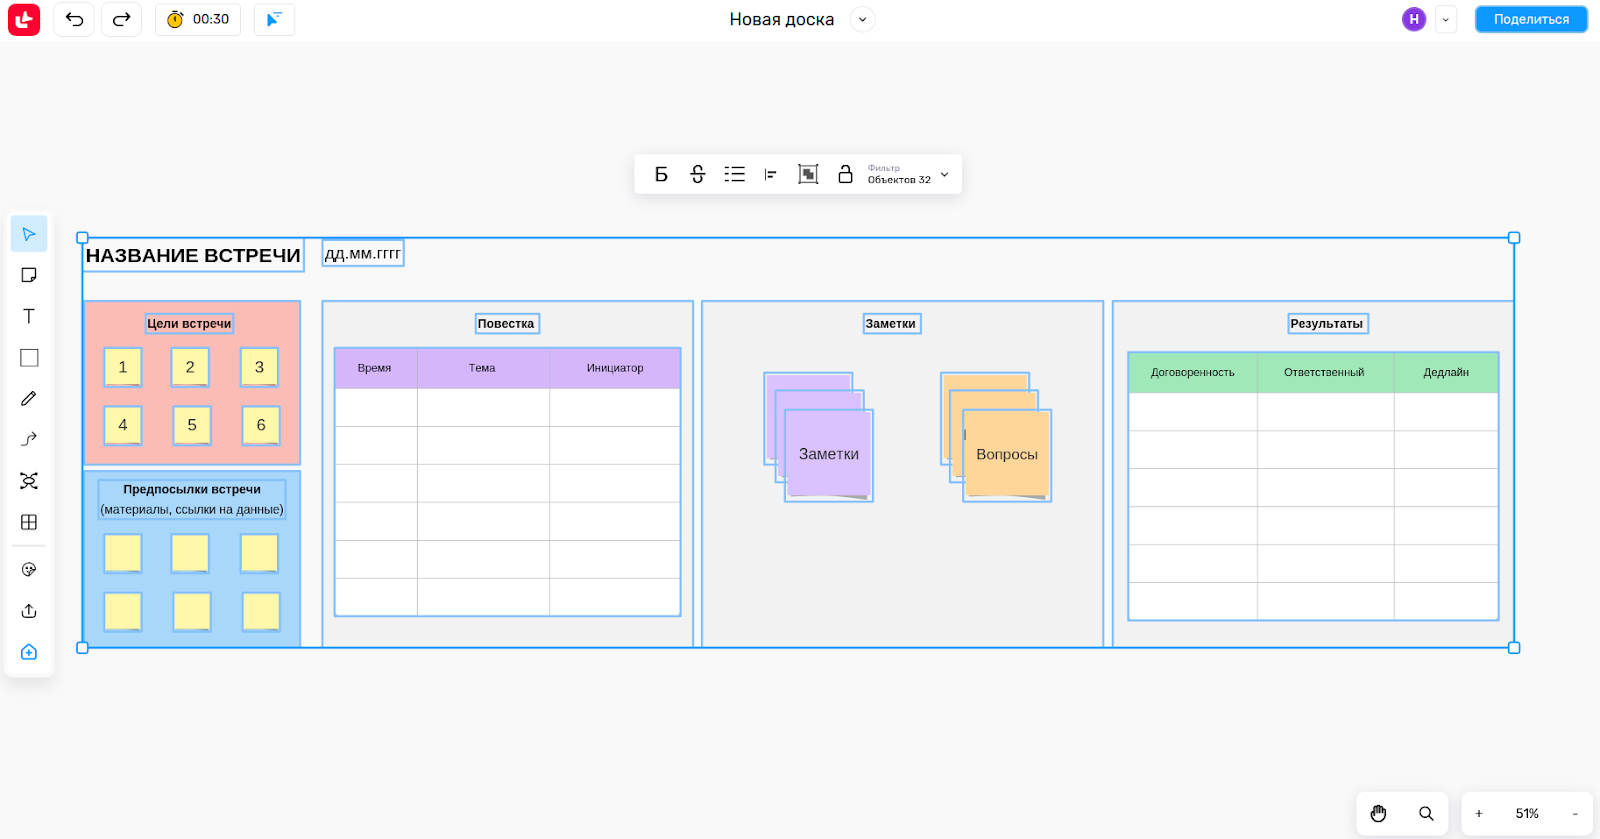The height and width of the screenshot is (839, 1600).
Task: Select the Результаты section label
Action: click(x=1326, y=324)
